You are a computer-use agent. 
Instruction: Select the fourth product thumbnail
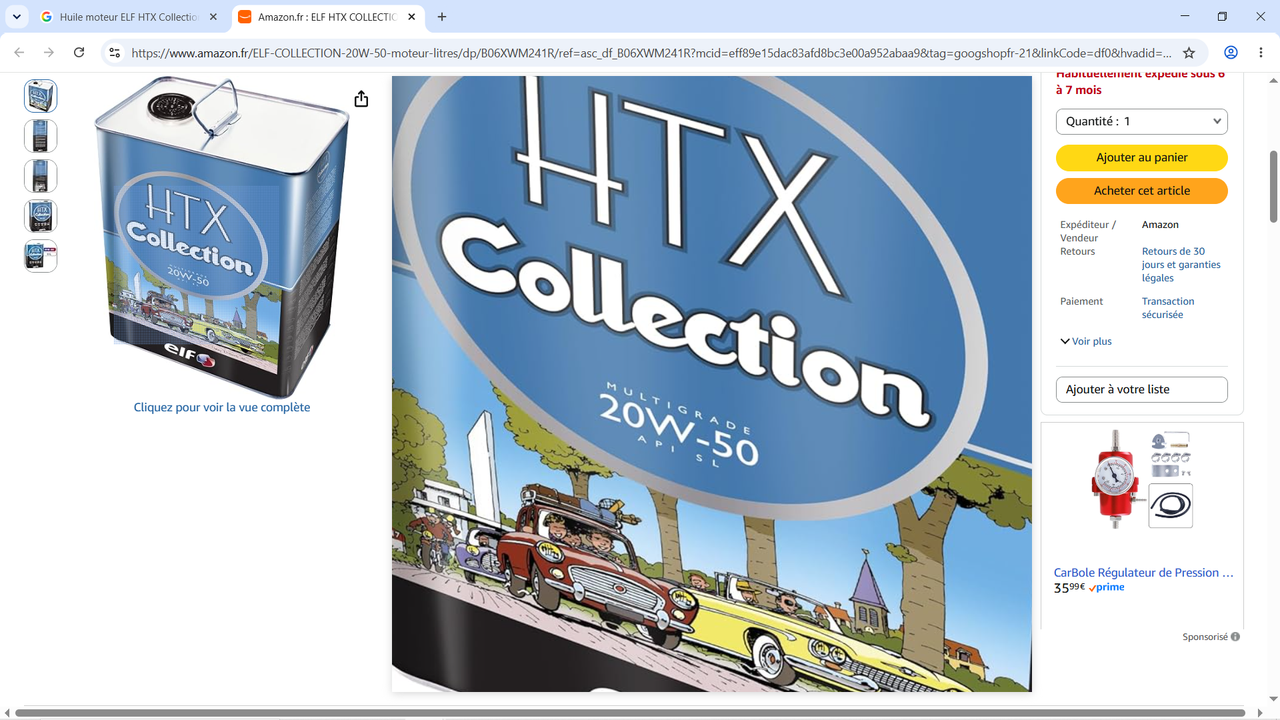pos(41,216)
